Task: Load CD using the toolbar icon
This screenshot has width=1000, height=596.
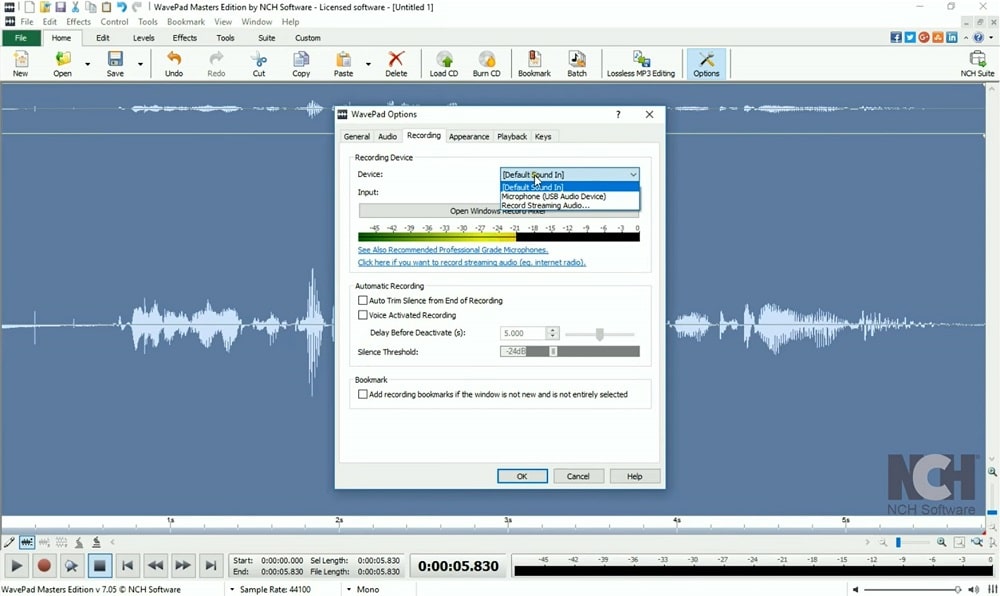Action: pyautogui.click(x=444, y=64)
